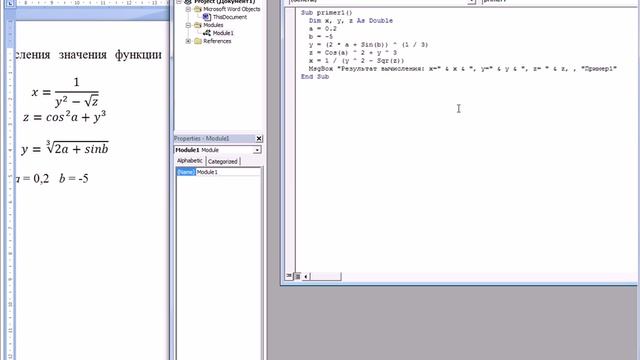
Task: Click the 'b = -5' text in Word
Action: [x=74, y=178]
